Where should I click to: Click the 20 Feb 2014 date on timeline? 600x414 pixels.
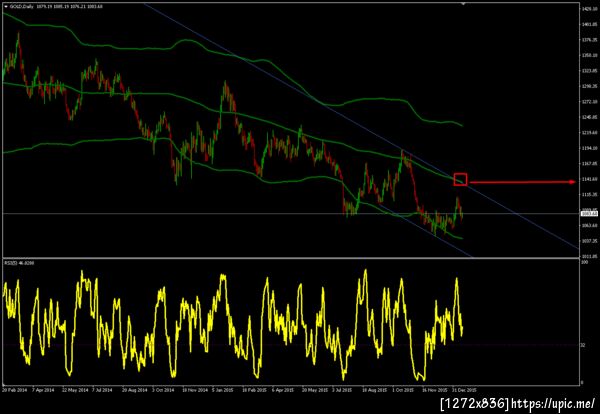click(14, 390)
